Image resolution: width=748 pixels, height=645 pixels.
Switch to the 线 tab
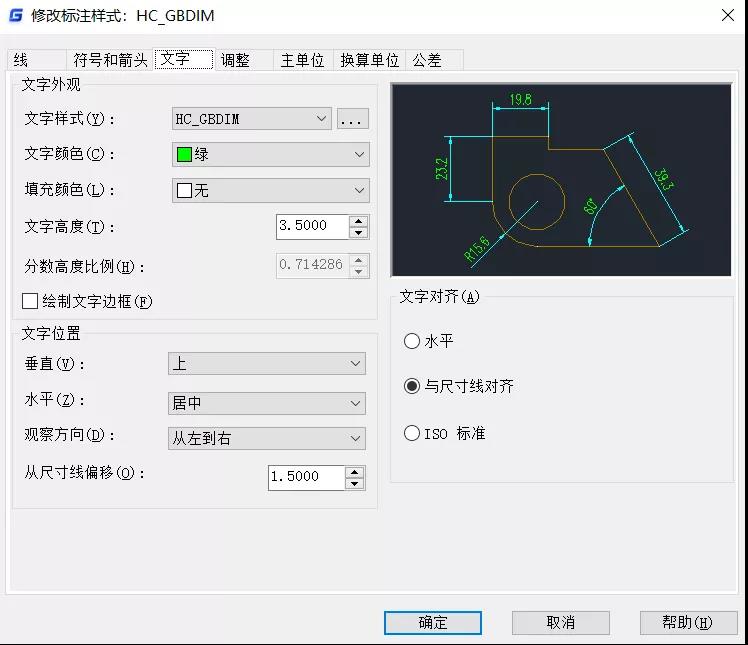(x=37, y=60)
